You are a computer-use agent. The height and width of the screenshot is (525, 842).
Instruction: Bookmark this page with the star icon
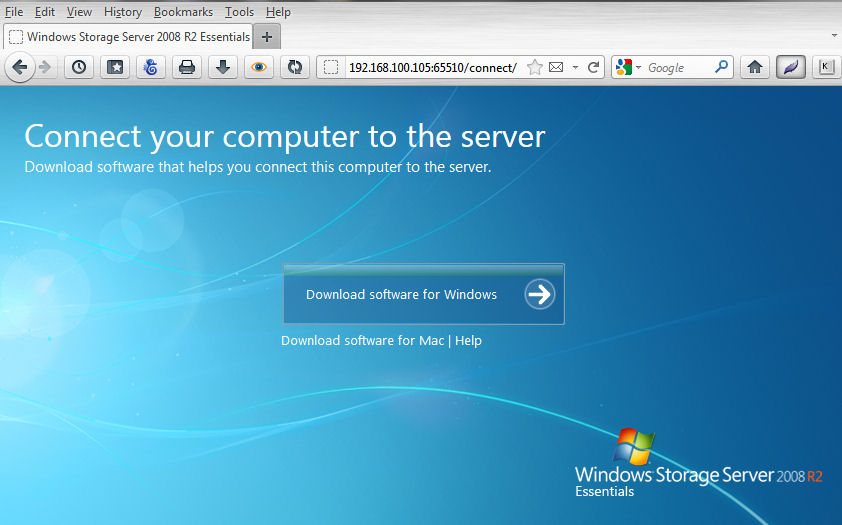pos(534,68)
